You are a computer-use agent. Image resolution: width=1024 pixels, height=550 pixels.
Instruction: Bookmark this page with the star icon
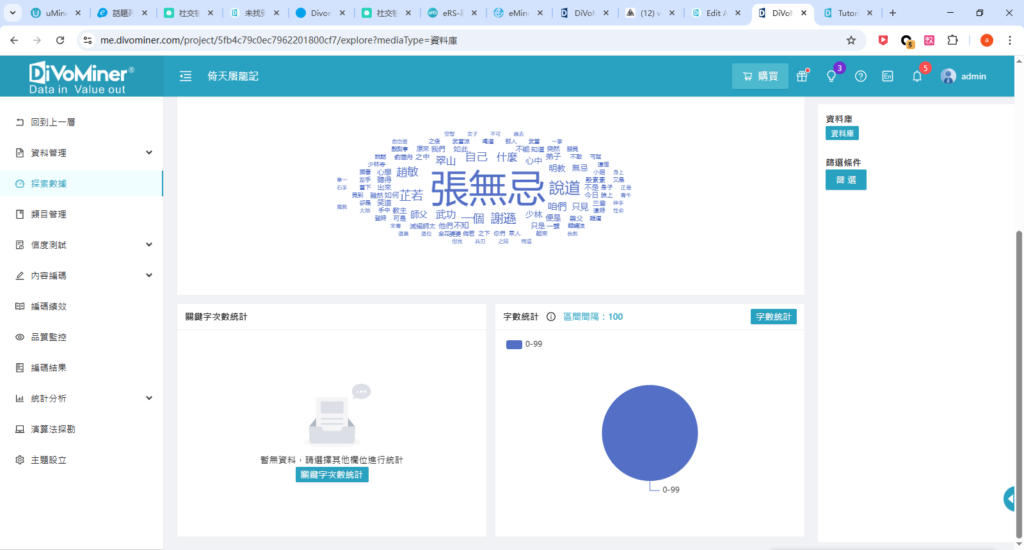851,40
